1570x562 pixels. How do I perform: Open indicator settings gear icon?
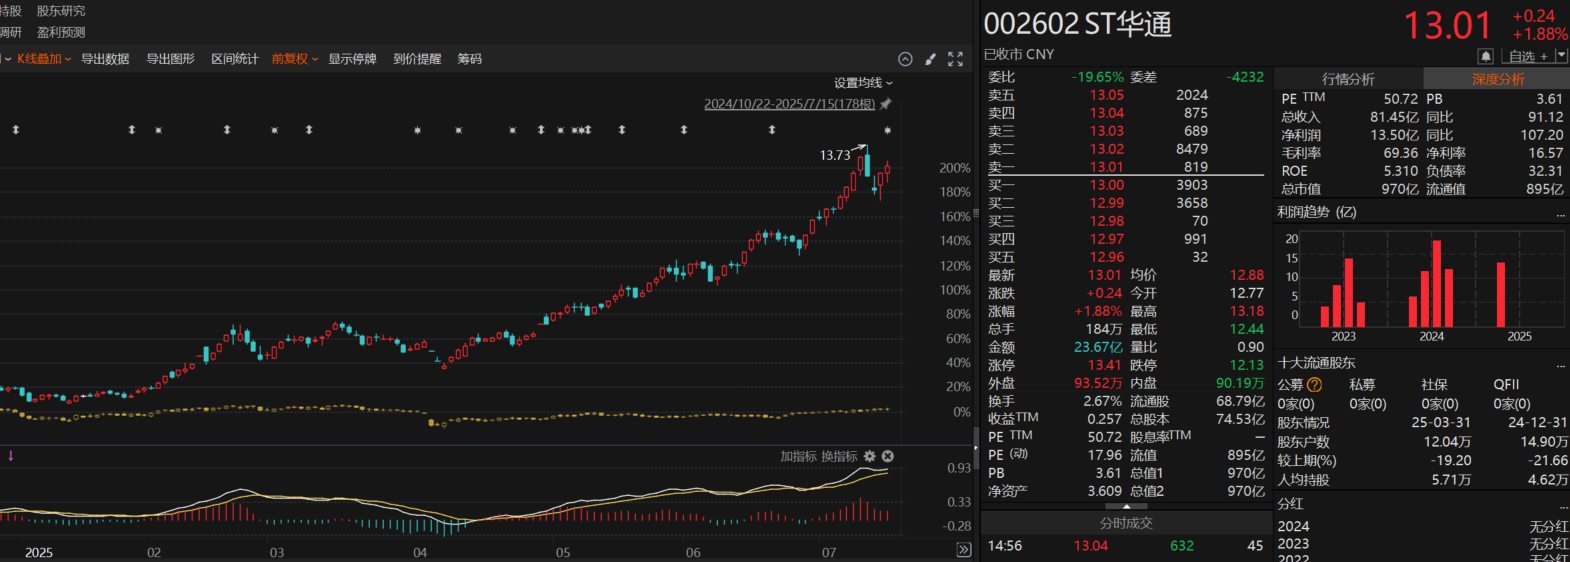[x=869, y=456]
